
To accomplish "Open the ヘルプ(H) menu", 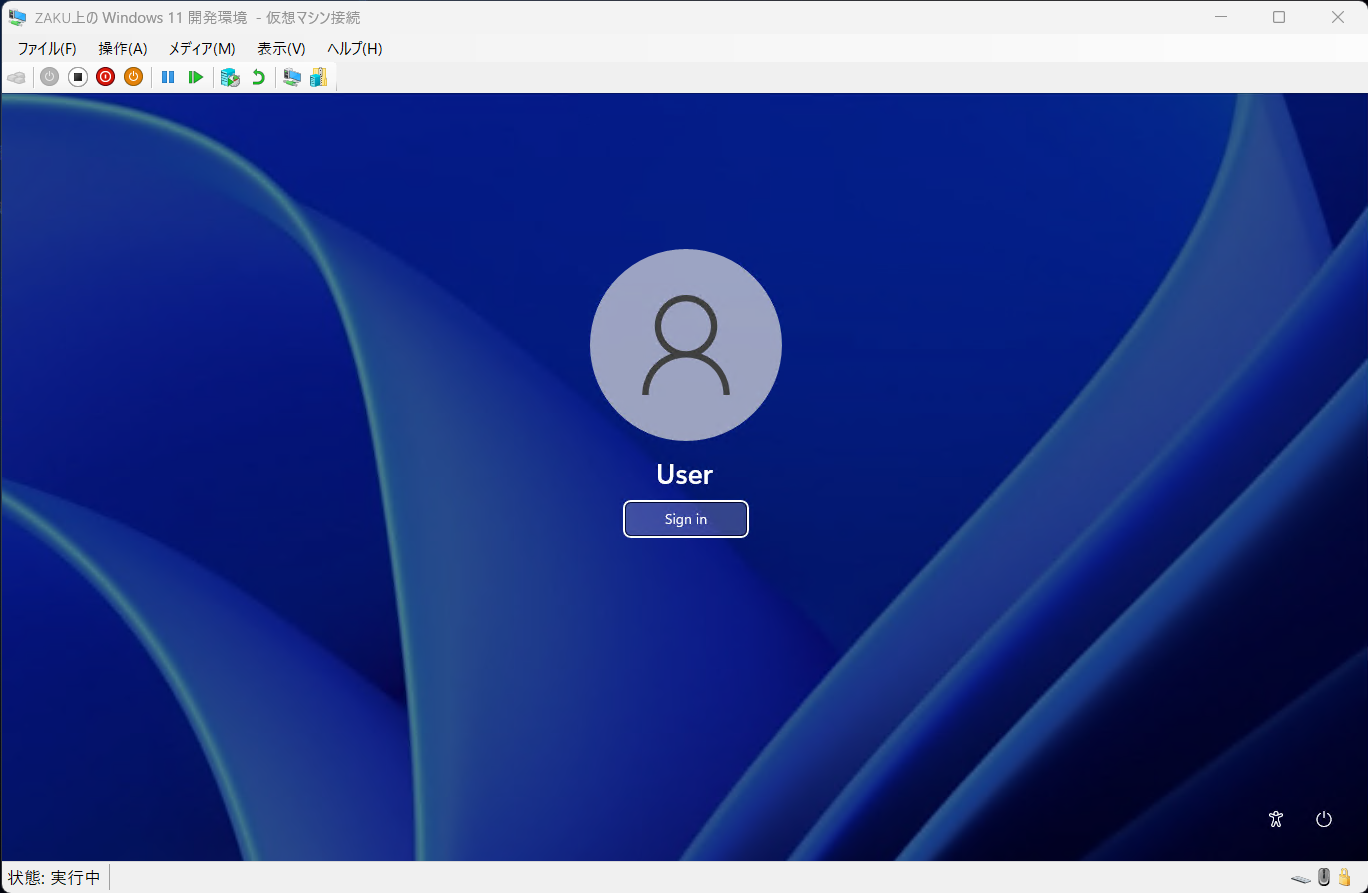I will (x=353, y=48).
